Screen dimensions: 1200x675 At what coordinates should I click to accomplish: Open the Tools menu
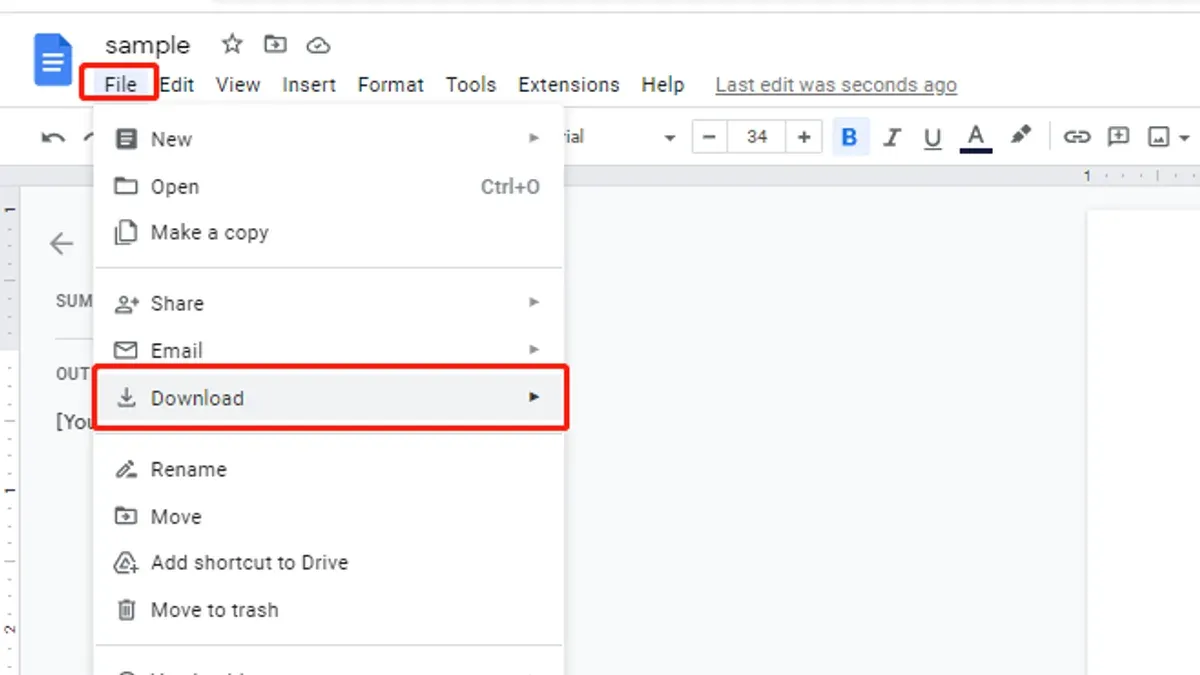pos(471,84)
